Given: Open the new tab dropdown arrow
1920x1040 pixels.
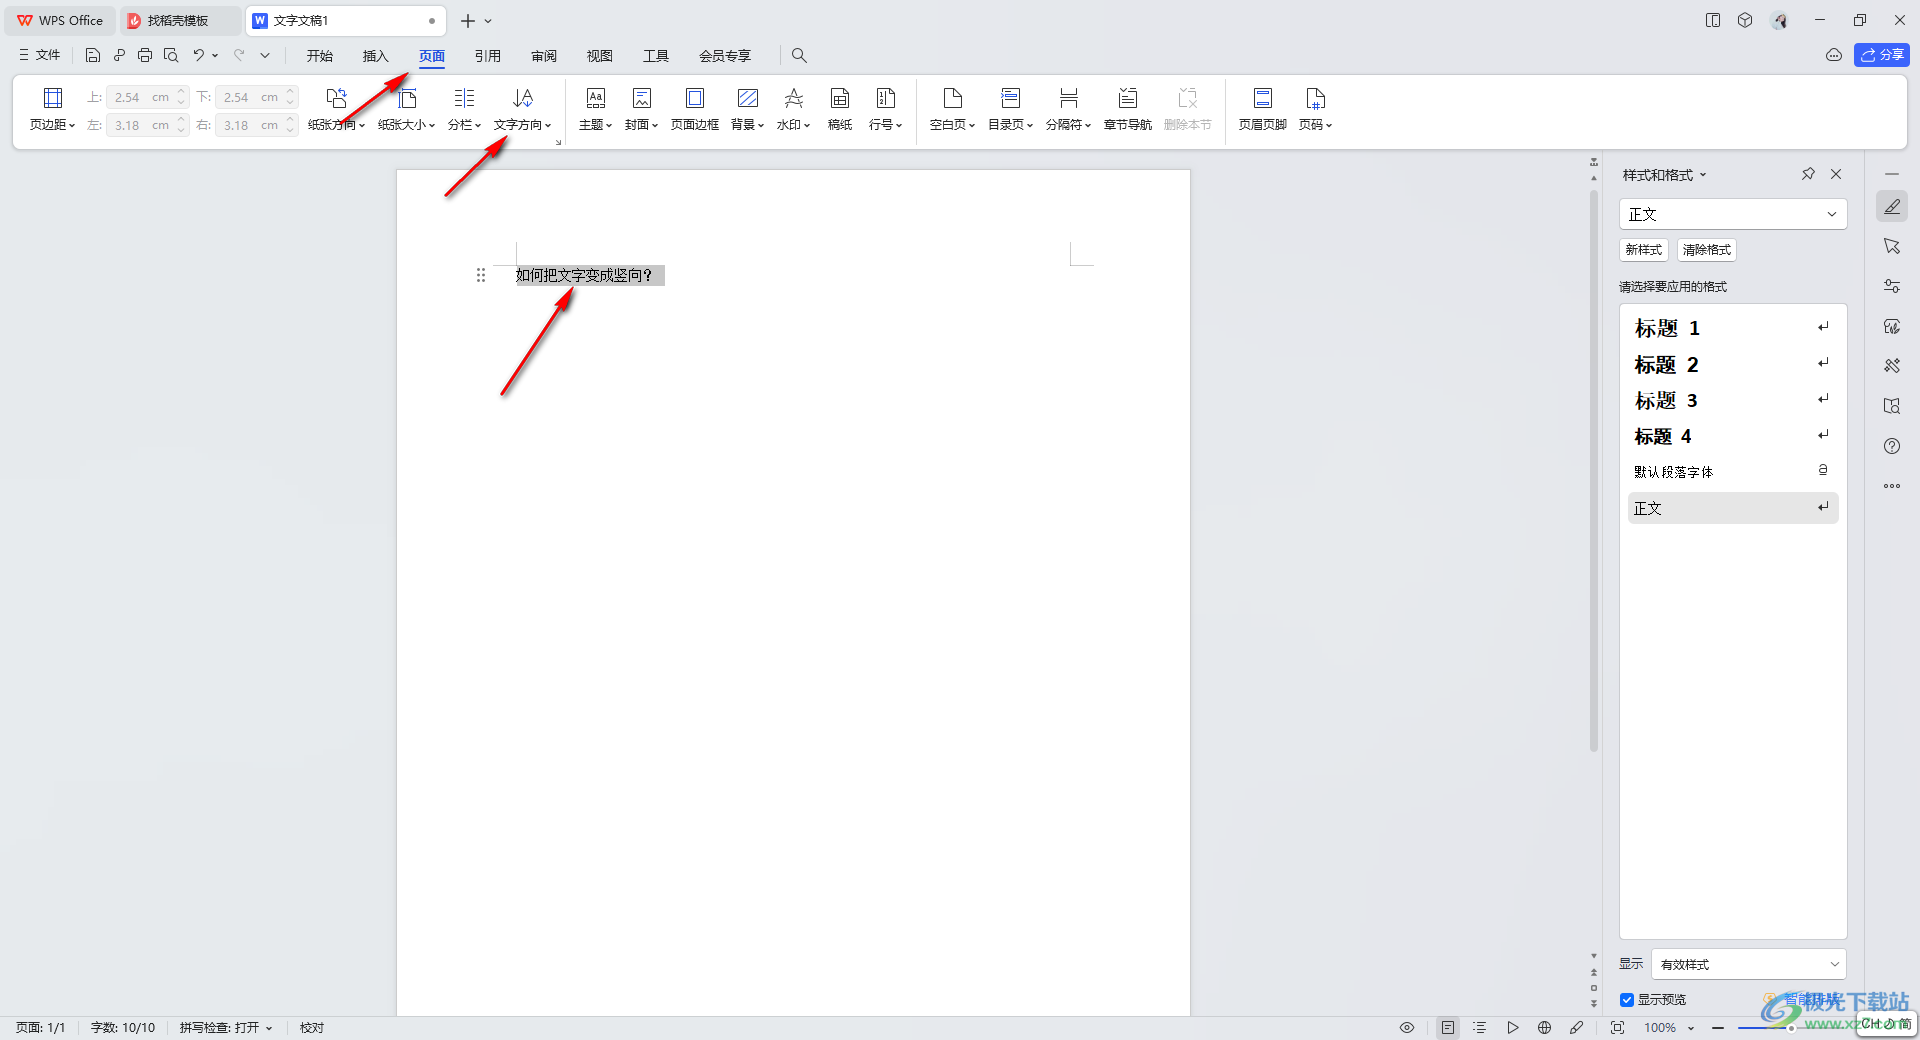Looking at the screenshot, I should [x=488, y=21].
